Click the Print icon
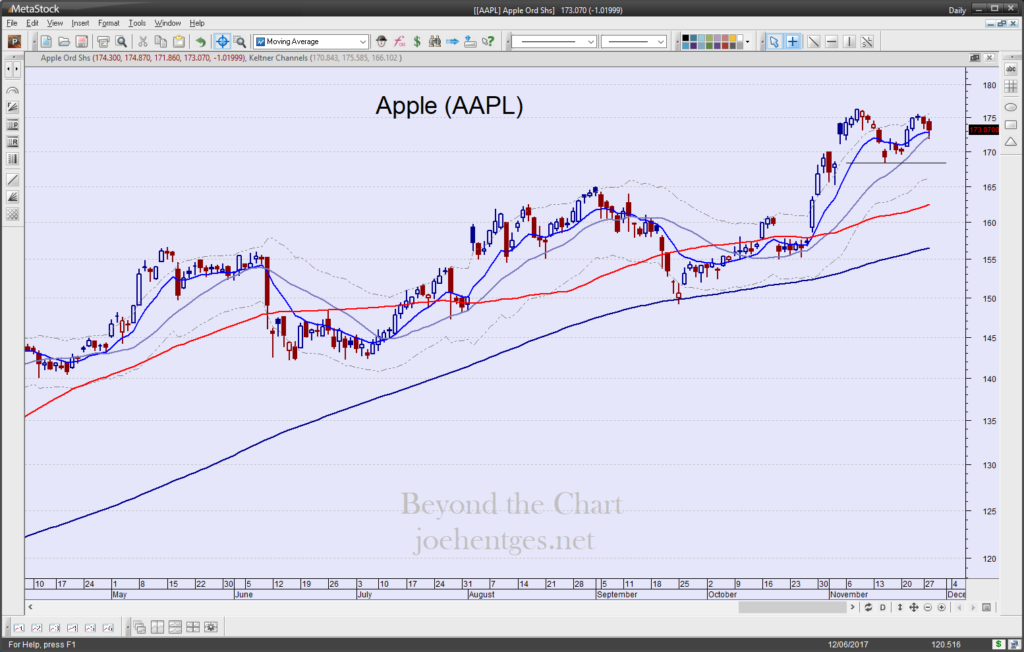This screenshot has width=1024, height=652. (x=103, y=42)
